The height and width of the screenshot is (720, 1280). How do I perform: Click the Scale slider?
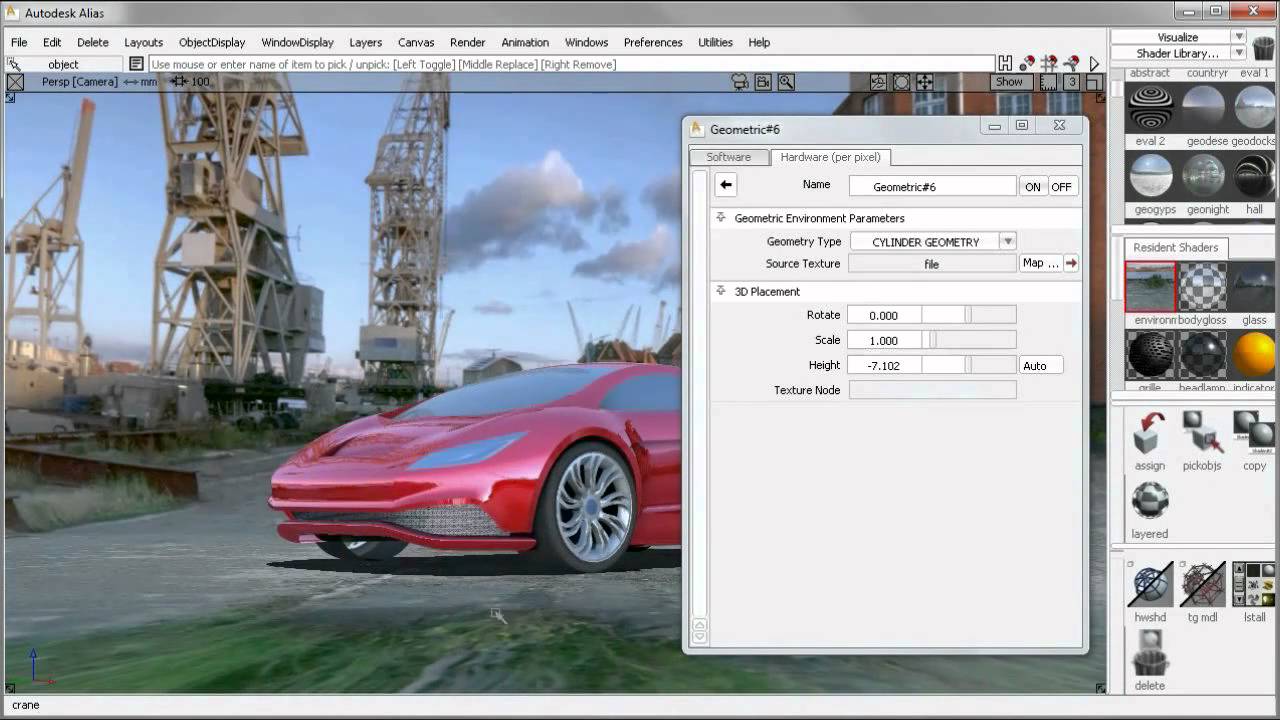tap(968, 340)
